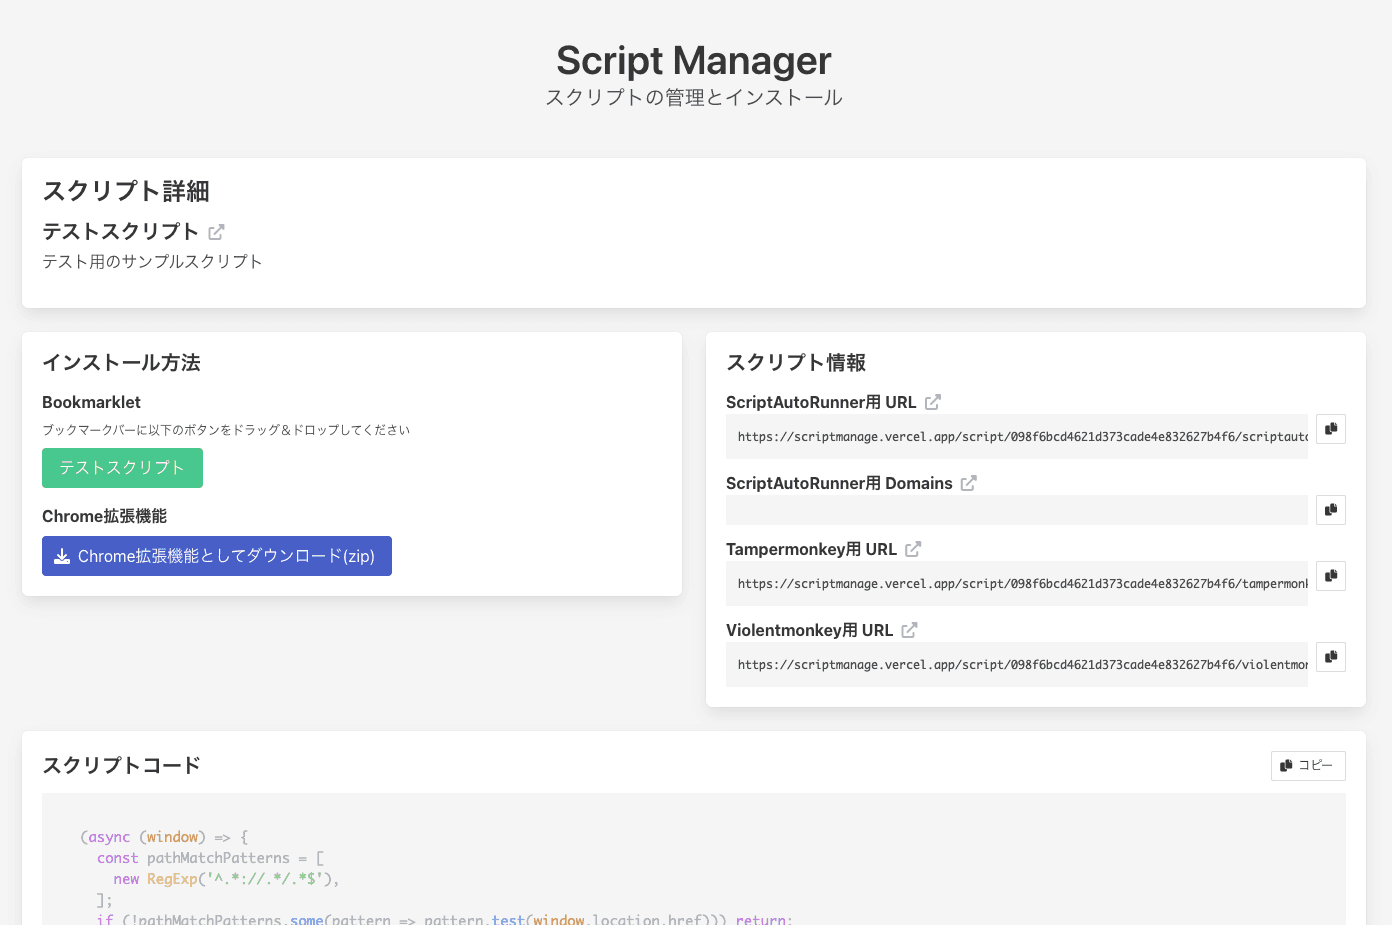This screenshot has height=925, width=1392.
Task: Click the subtitle スクリプトの管理とインストール
Action: tap(694, 98)
